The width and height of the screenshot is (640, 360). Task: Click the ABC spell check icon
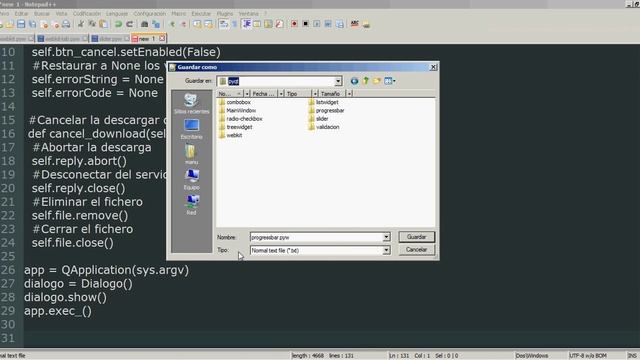point(354,24)
